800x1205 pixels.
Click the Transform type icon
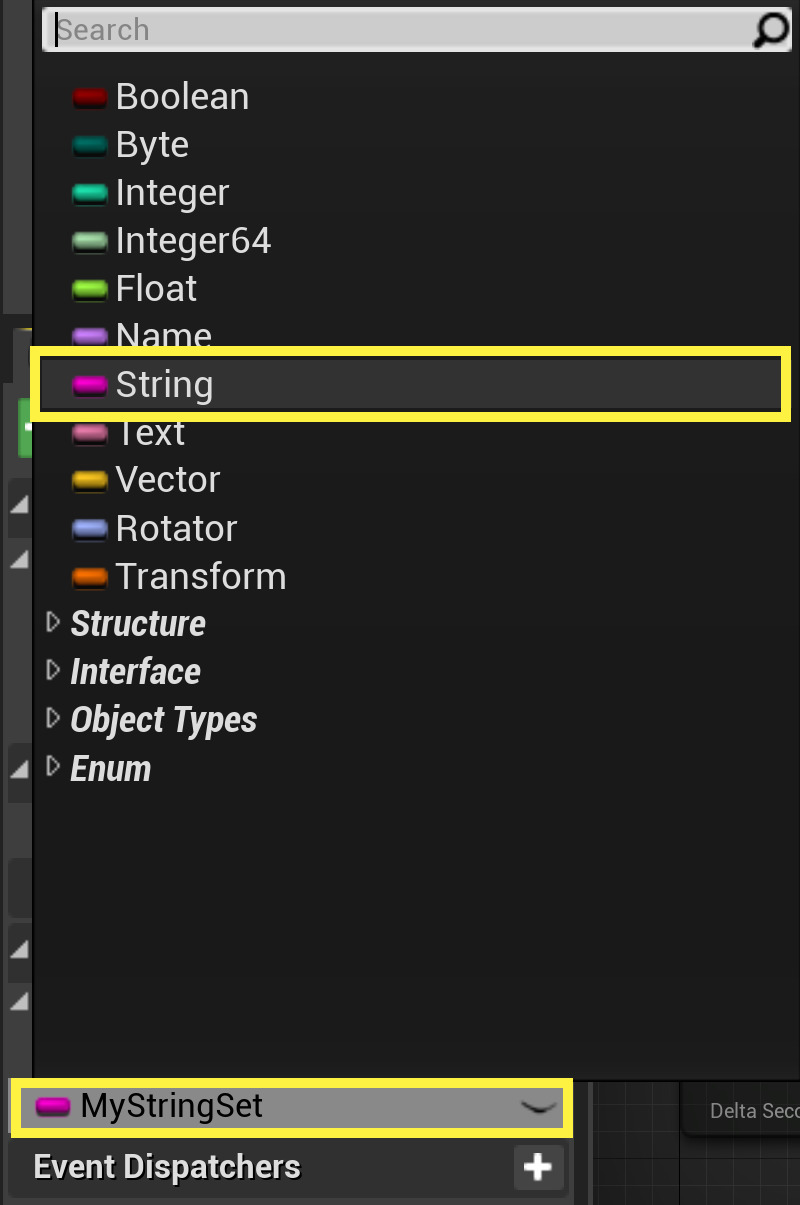pyautogui.click(x=91, y=575)
